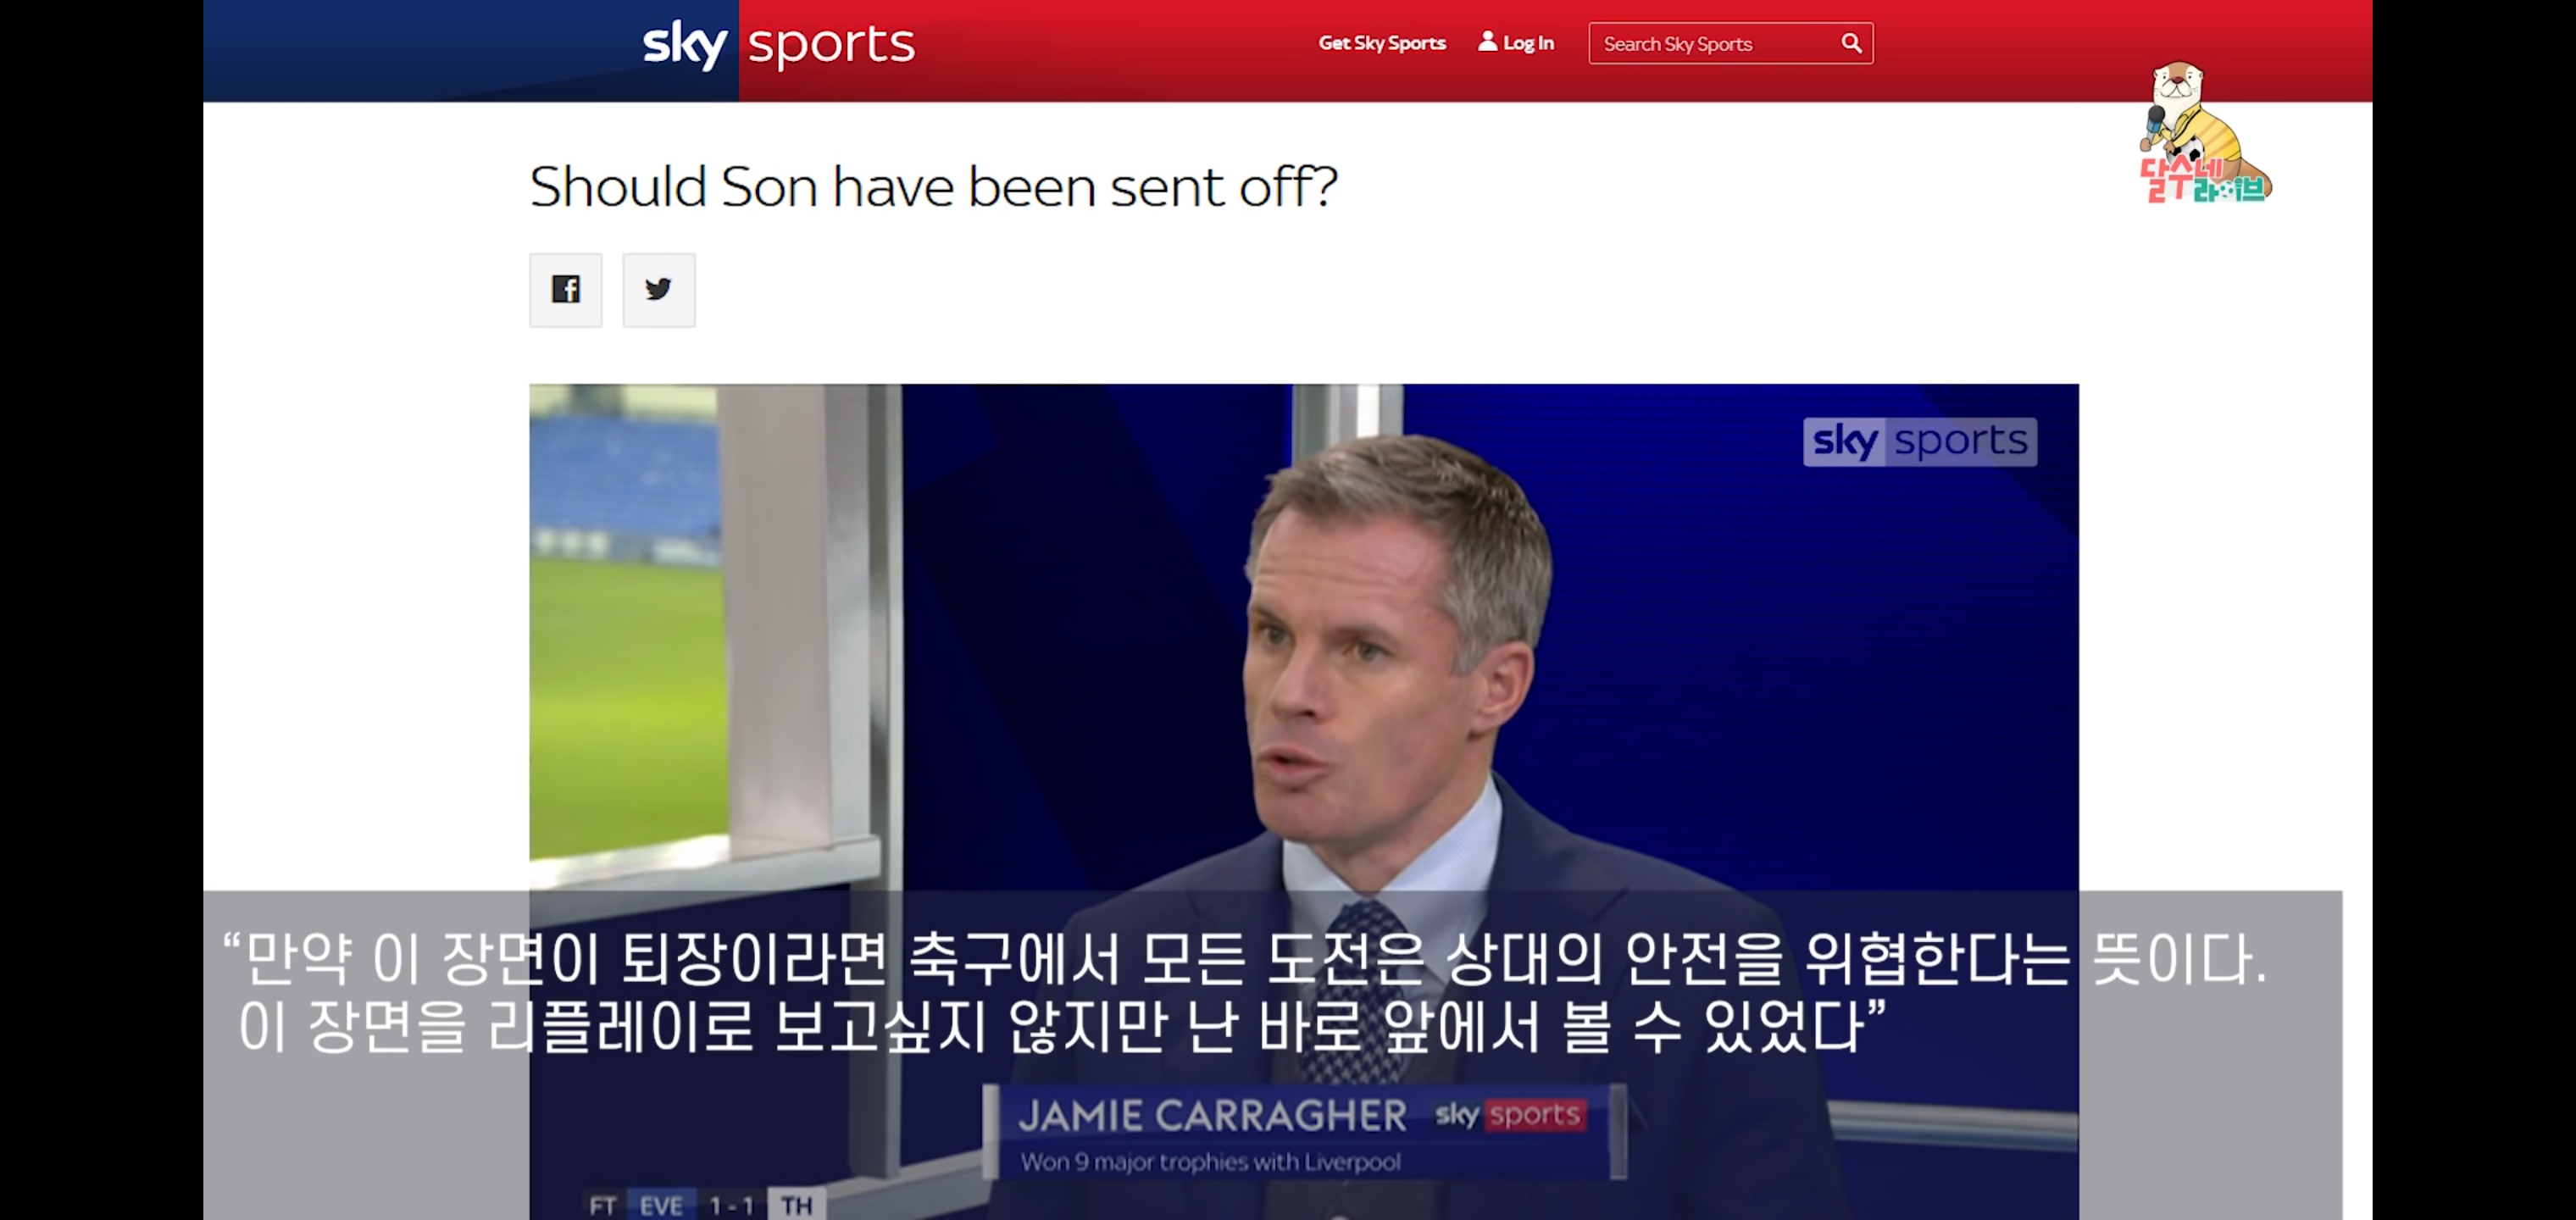Click the otter mascot channel logo
The width and height of the screenshot is (2576, 1220).
[2204, 133]
